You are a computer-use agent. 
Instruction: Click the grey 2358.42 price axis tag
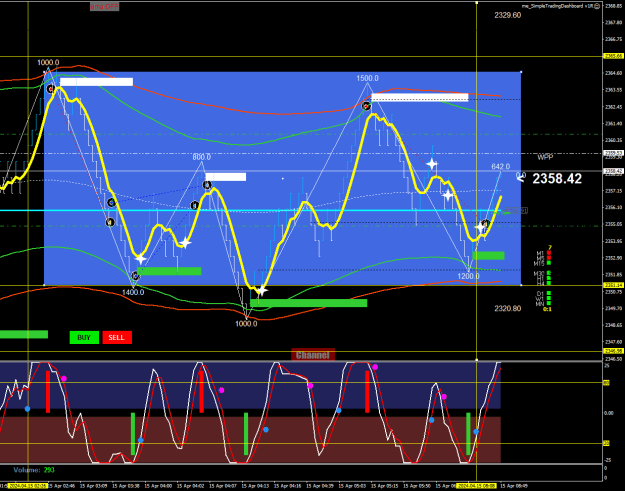[x=613, y=171]
